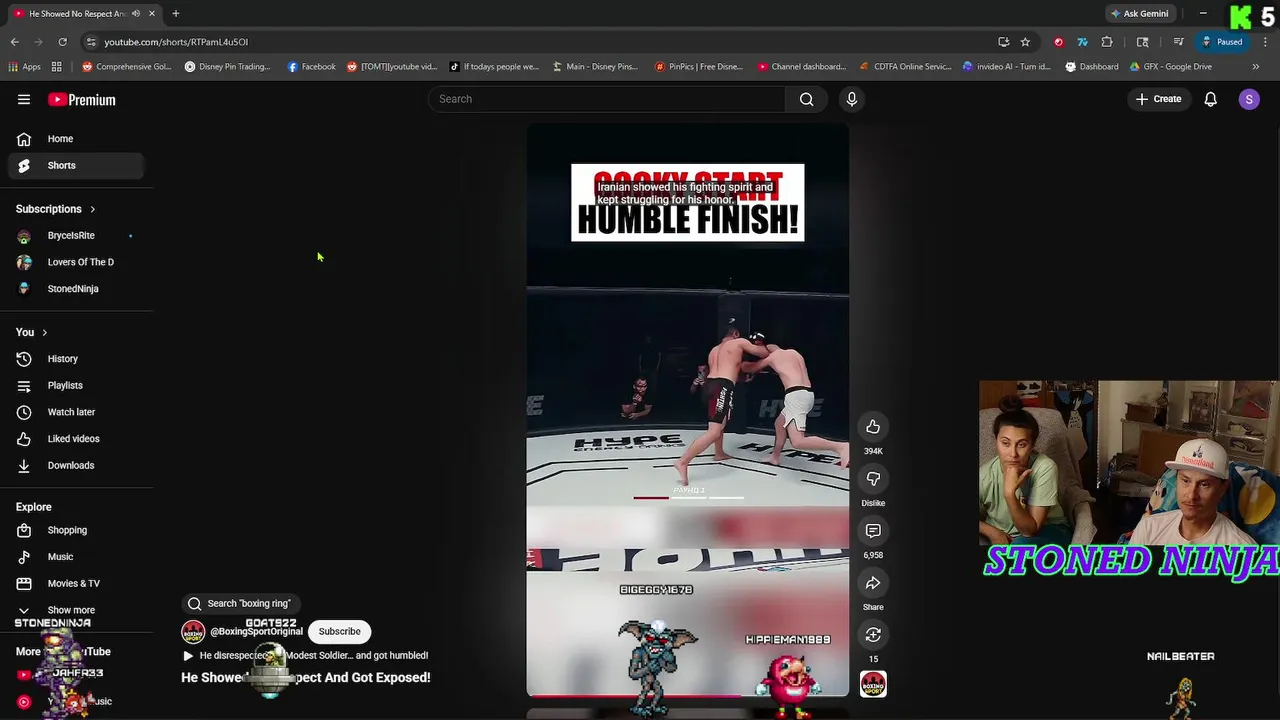Subscribe to BoxingSportOriginal
The height and width of the screenshot is (720, 1280).
pyautogui.click(x=339, y=631)
